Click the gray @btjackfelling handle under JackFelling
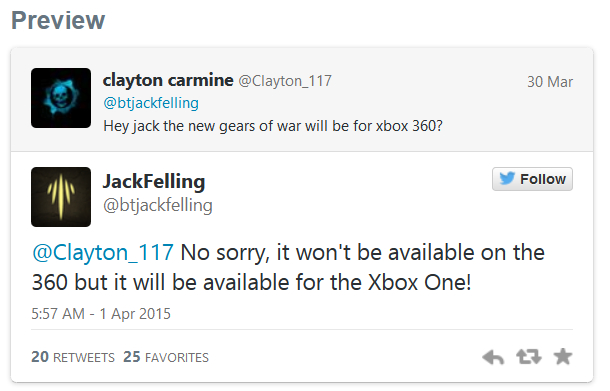 pyautogui.click(x=158, y=205)
